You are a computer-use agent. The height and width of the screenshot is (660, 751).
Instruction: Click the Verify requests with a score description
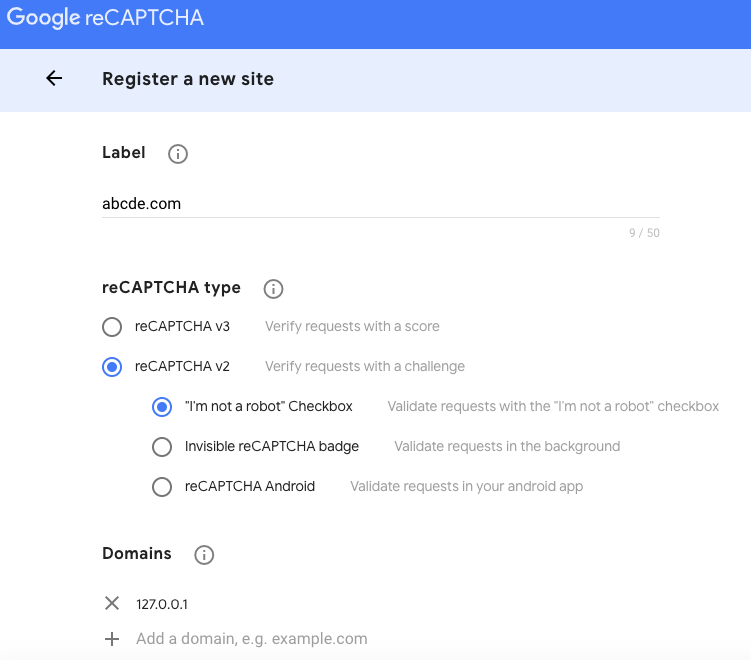tap(352, 326)
